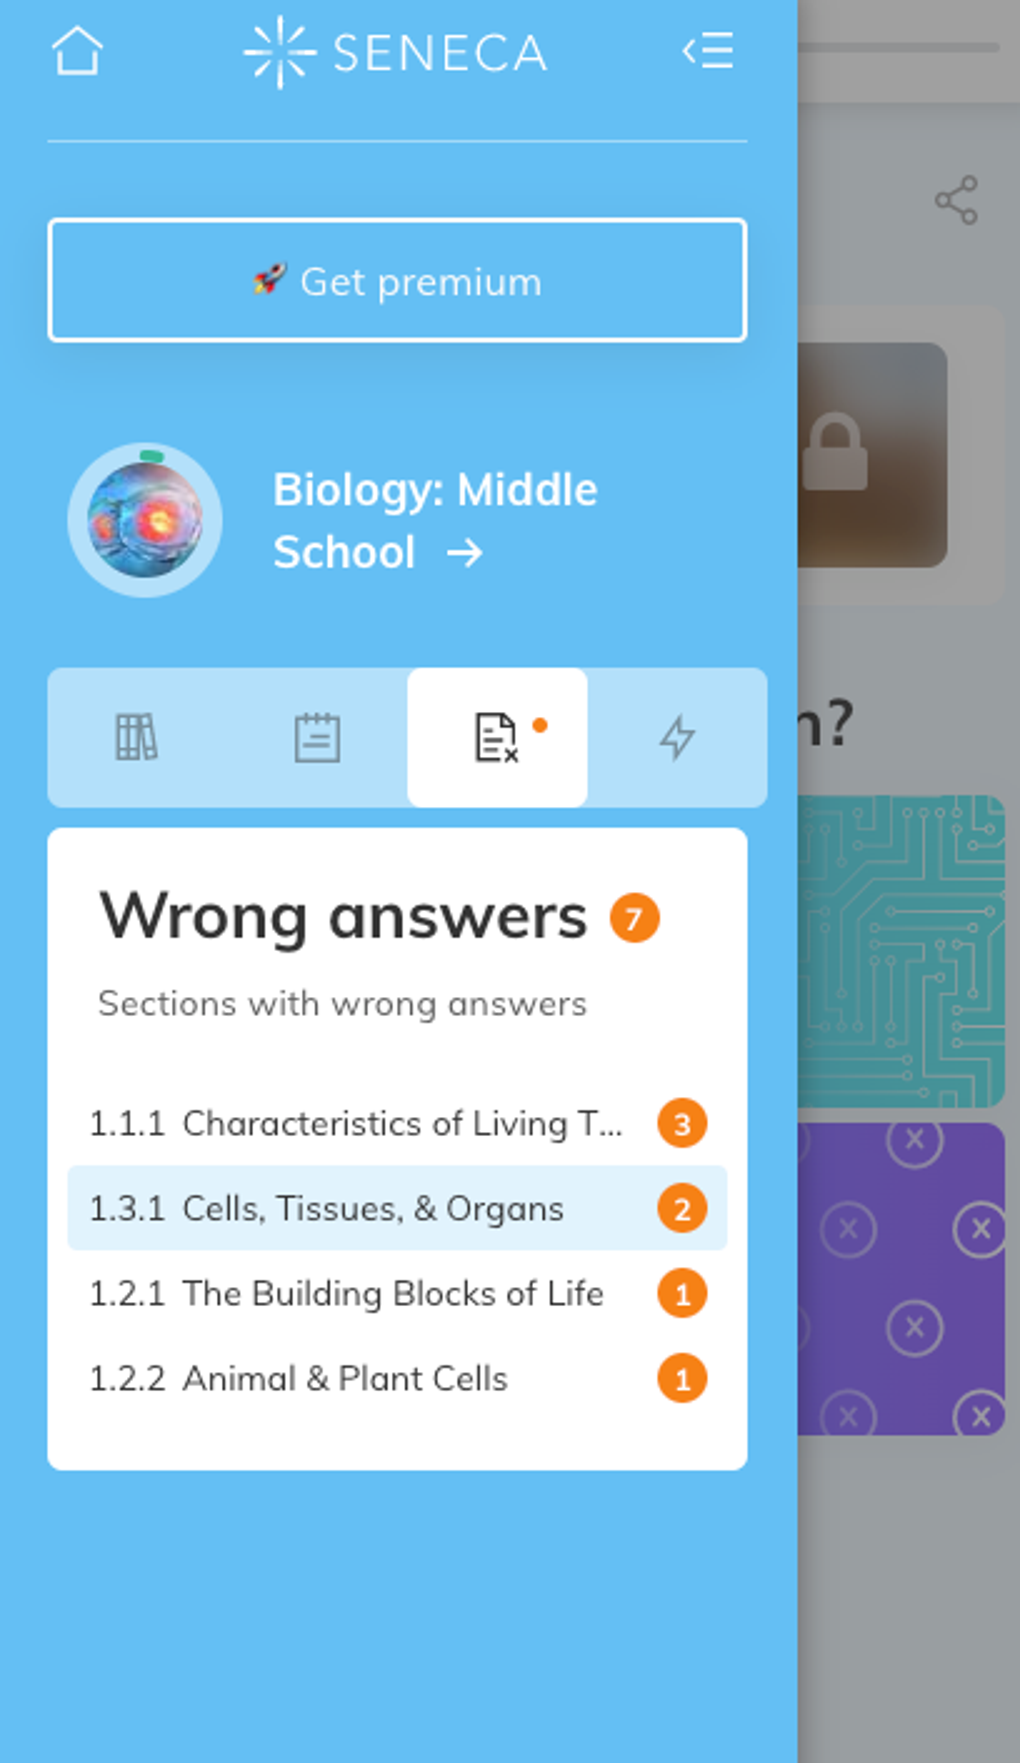Click the Get premium button
Screen dimensions: 1020x1763
(x=397, y=281)
